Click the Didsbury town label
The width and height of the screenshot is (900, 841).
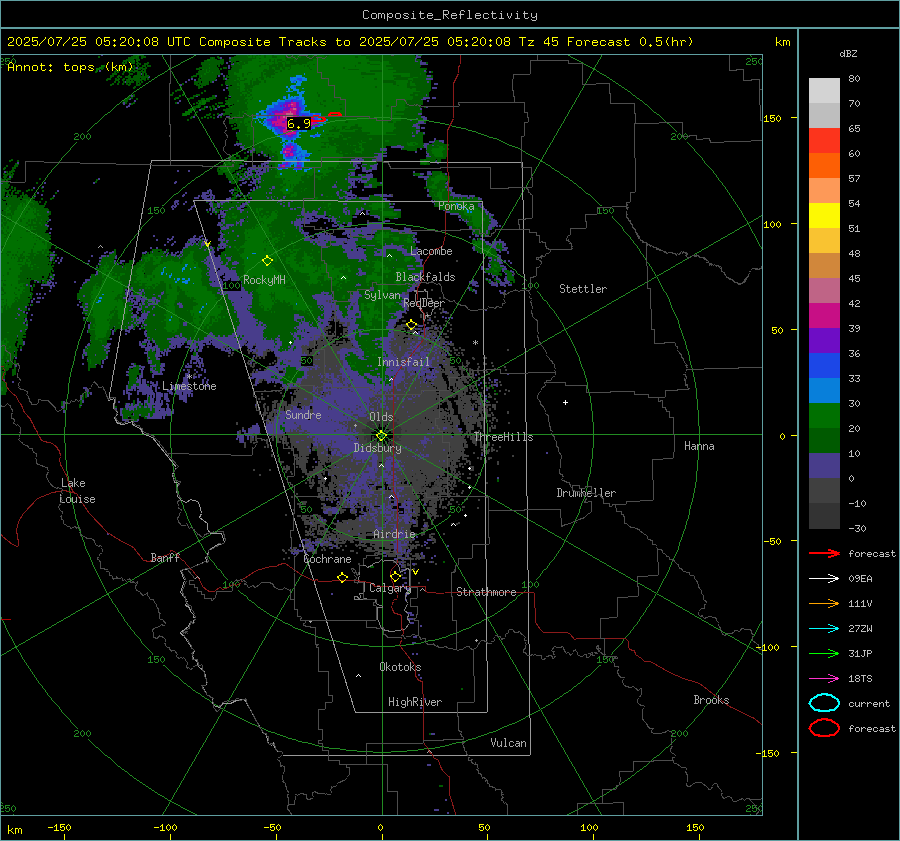377,448
